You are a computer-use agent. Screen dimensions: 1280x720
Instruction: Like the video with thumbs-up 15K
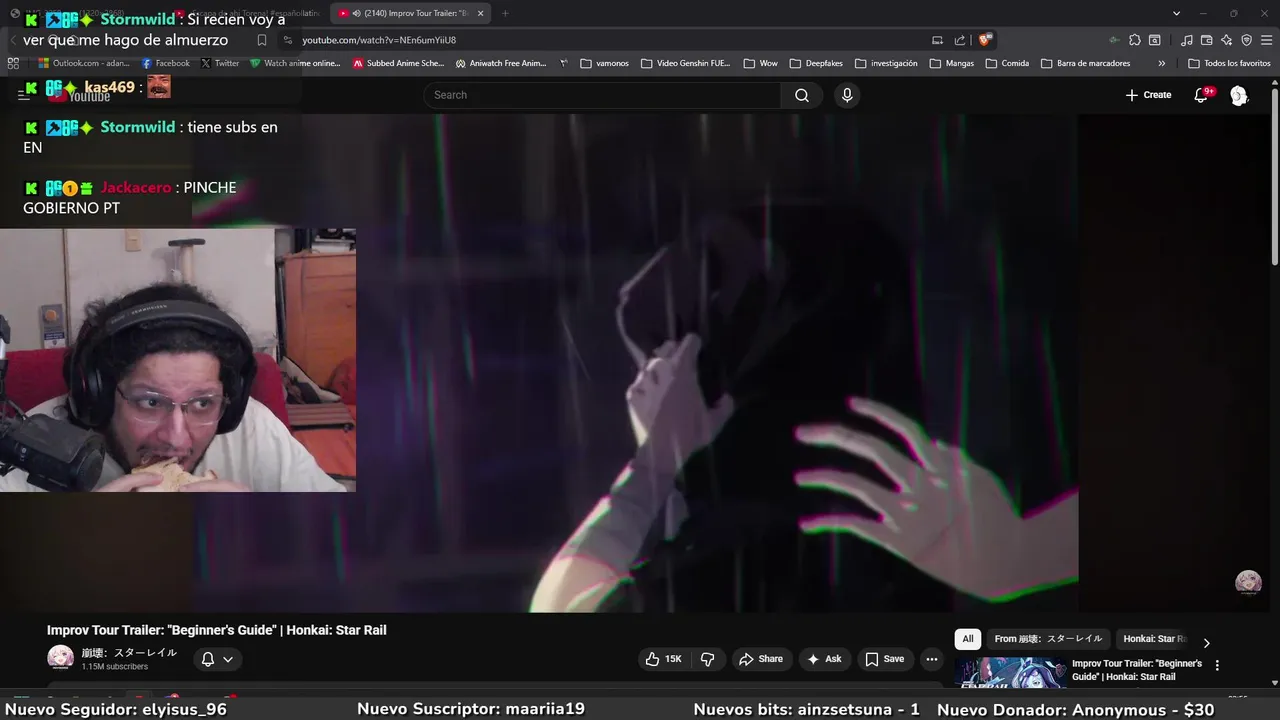pos(664,659)
